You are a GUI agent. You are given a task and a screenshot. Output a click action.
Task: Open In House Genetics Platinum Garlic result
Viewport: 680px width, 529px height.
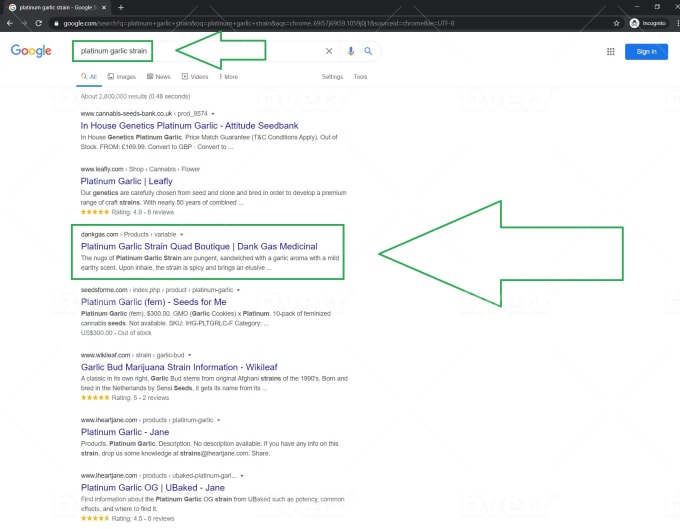click(x=190, y=126)
